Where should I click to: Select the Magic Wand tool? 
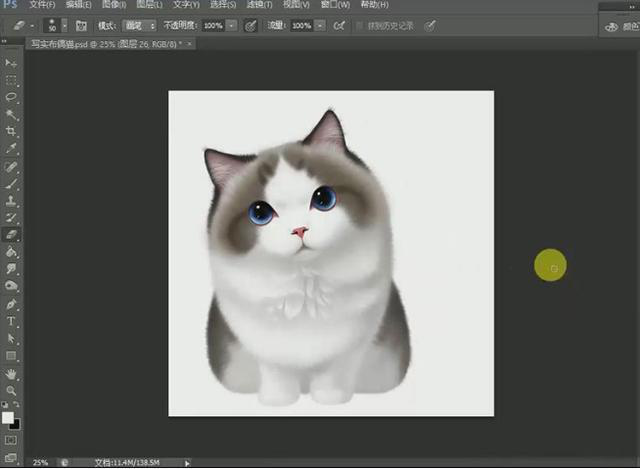tap(12, 114)
